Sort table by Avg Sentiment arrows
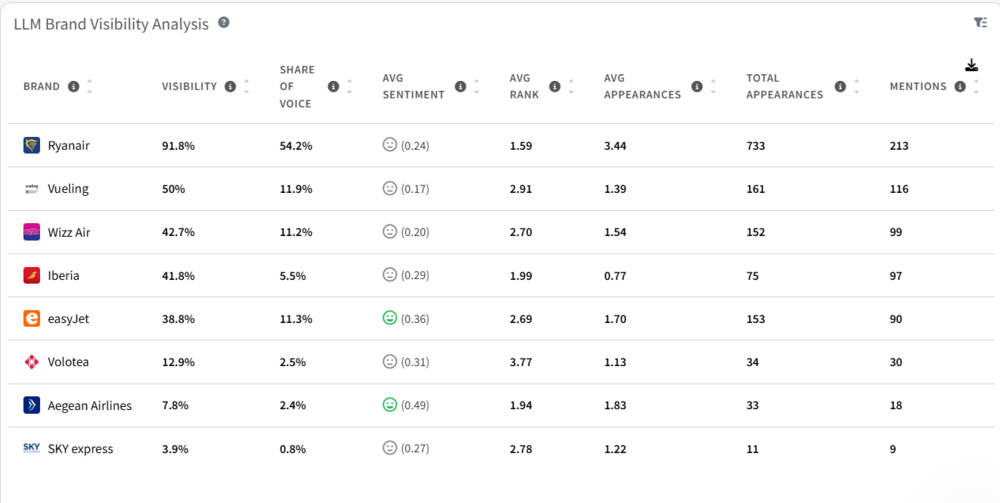The width and height of the screenshot is (1000, 503). (476, 86)
